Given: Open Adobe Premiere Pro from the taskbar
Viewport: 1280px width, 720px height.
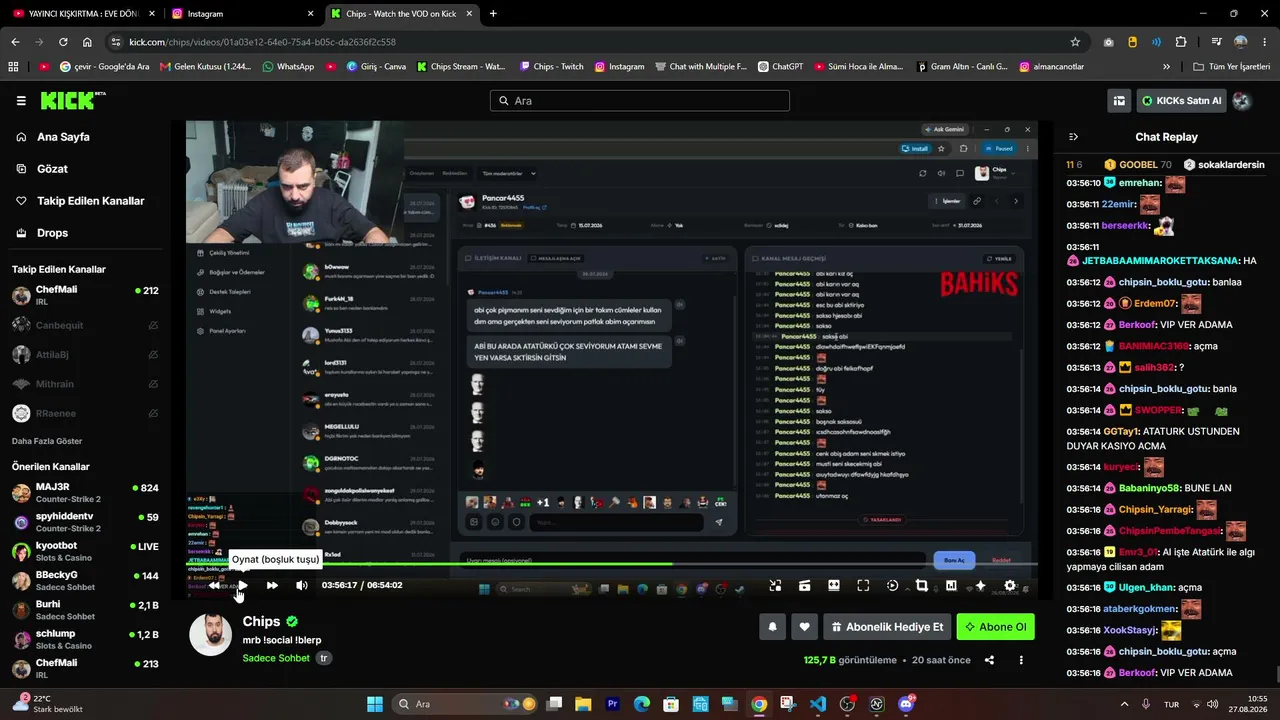Looking at the screenshot, I should pos(612,704).
